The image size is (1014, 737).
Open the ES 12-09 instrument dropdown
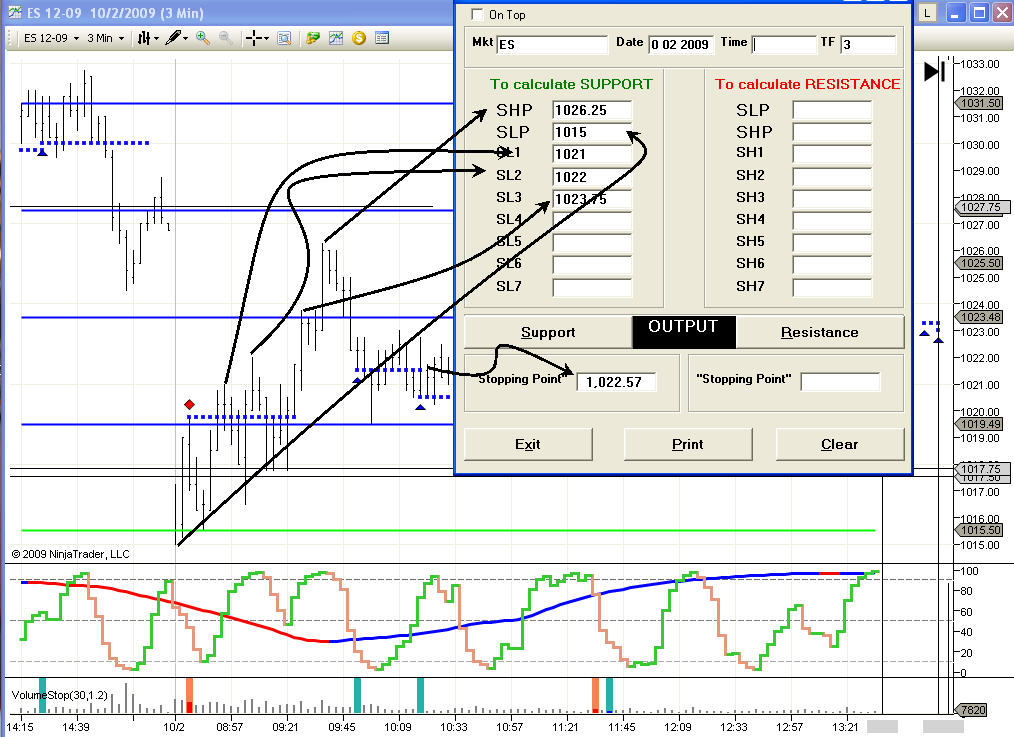pos(51,38)
